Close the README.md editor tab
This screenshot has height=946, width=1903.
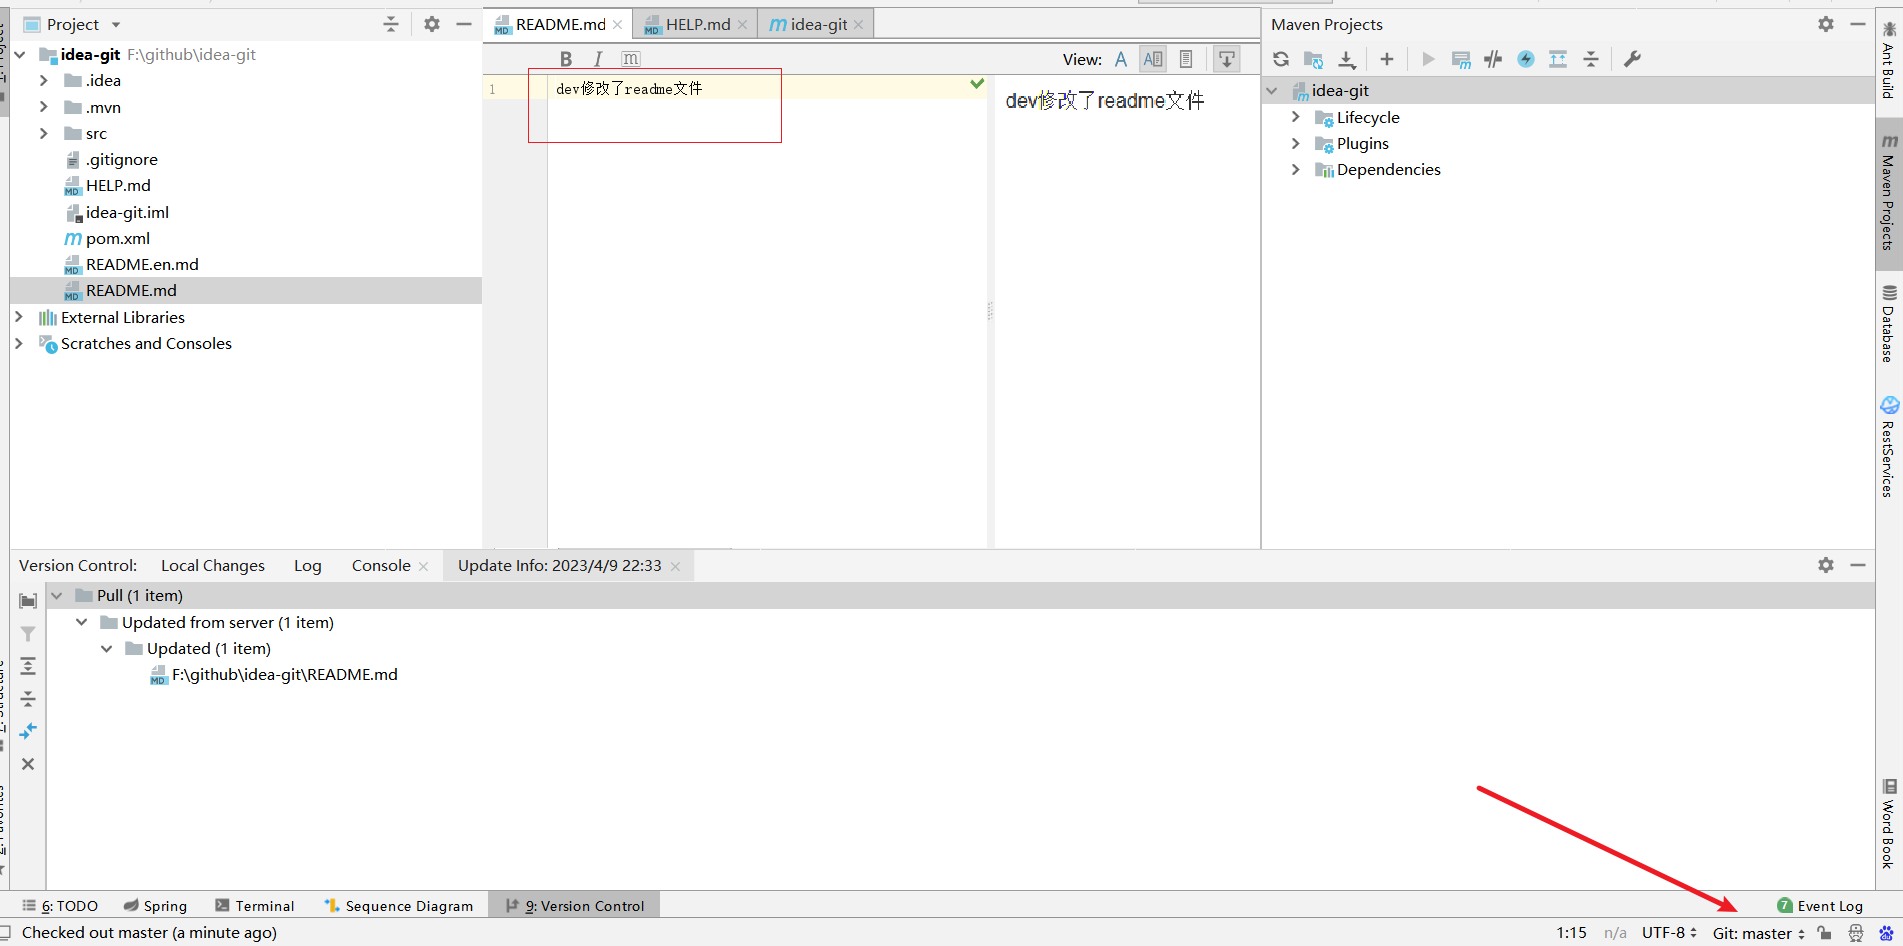coord(618,25)
